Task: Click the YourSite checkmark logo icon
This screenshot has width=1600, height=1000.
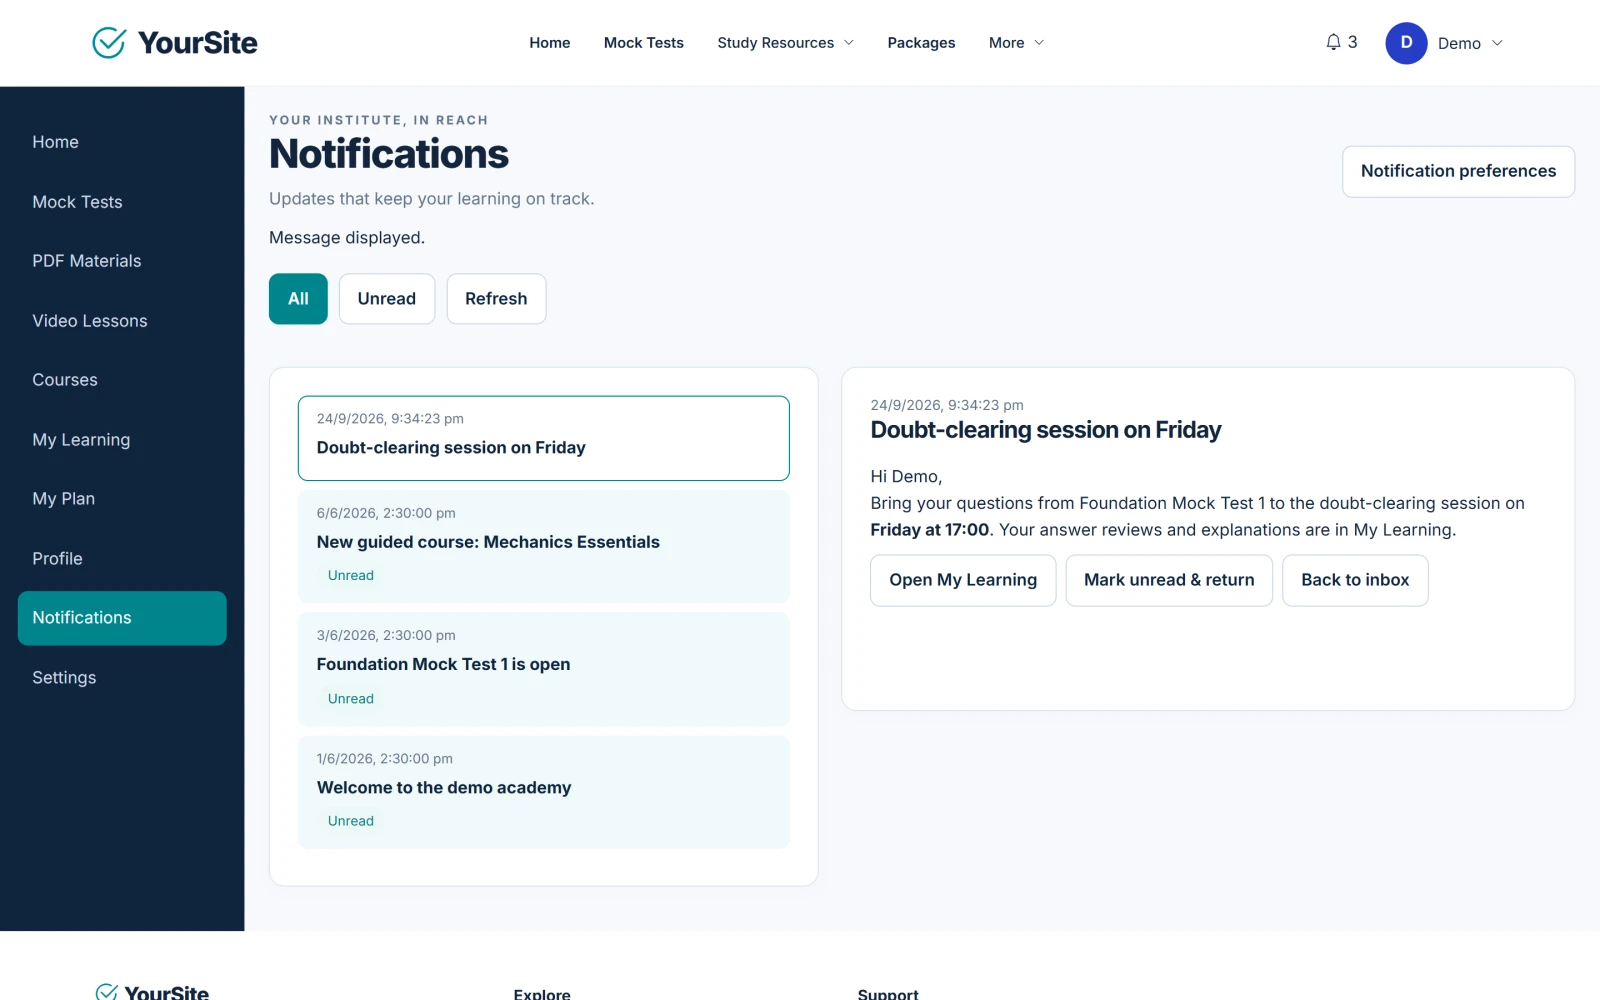Action: tap(109, 42)
